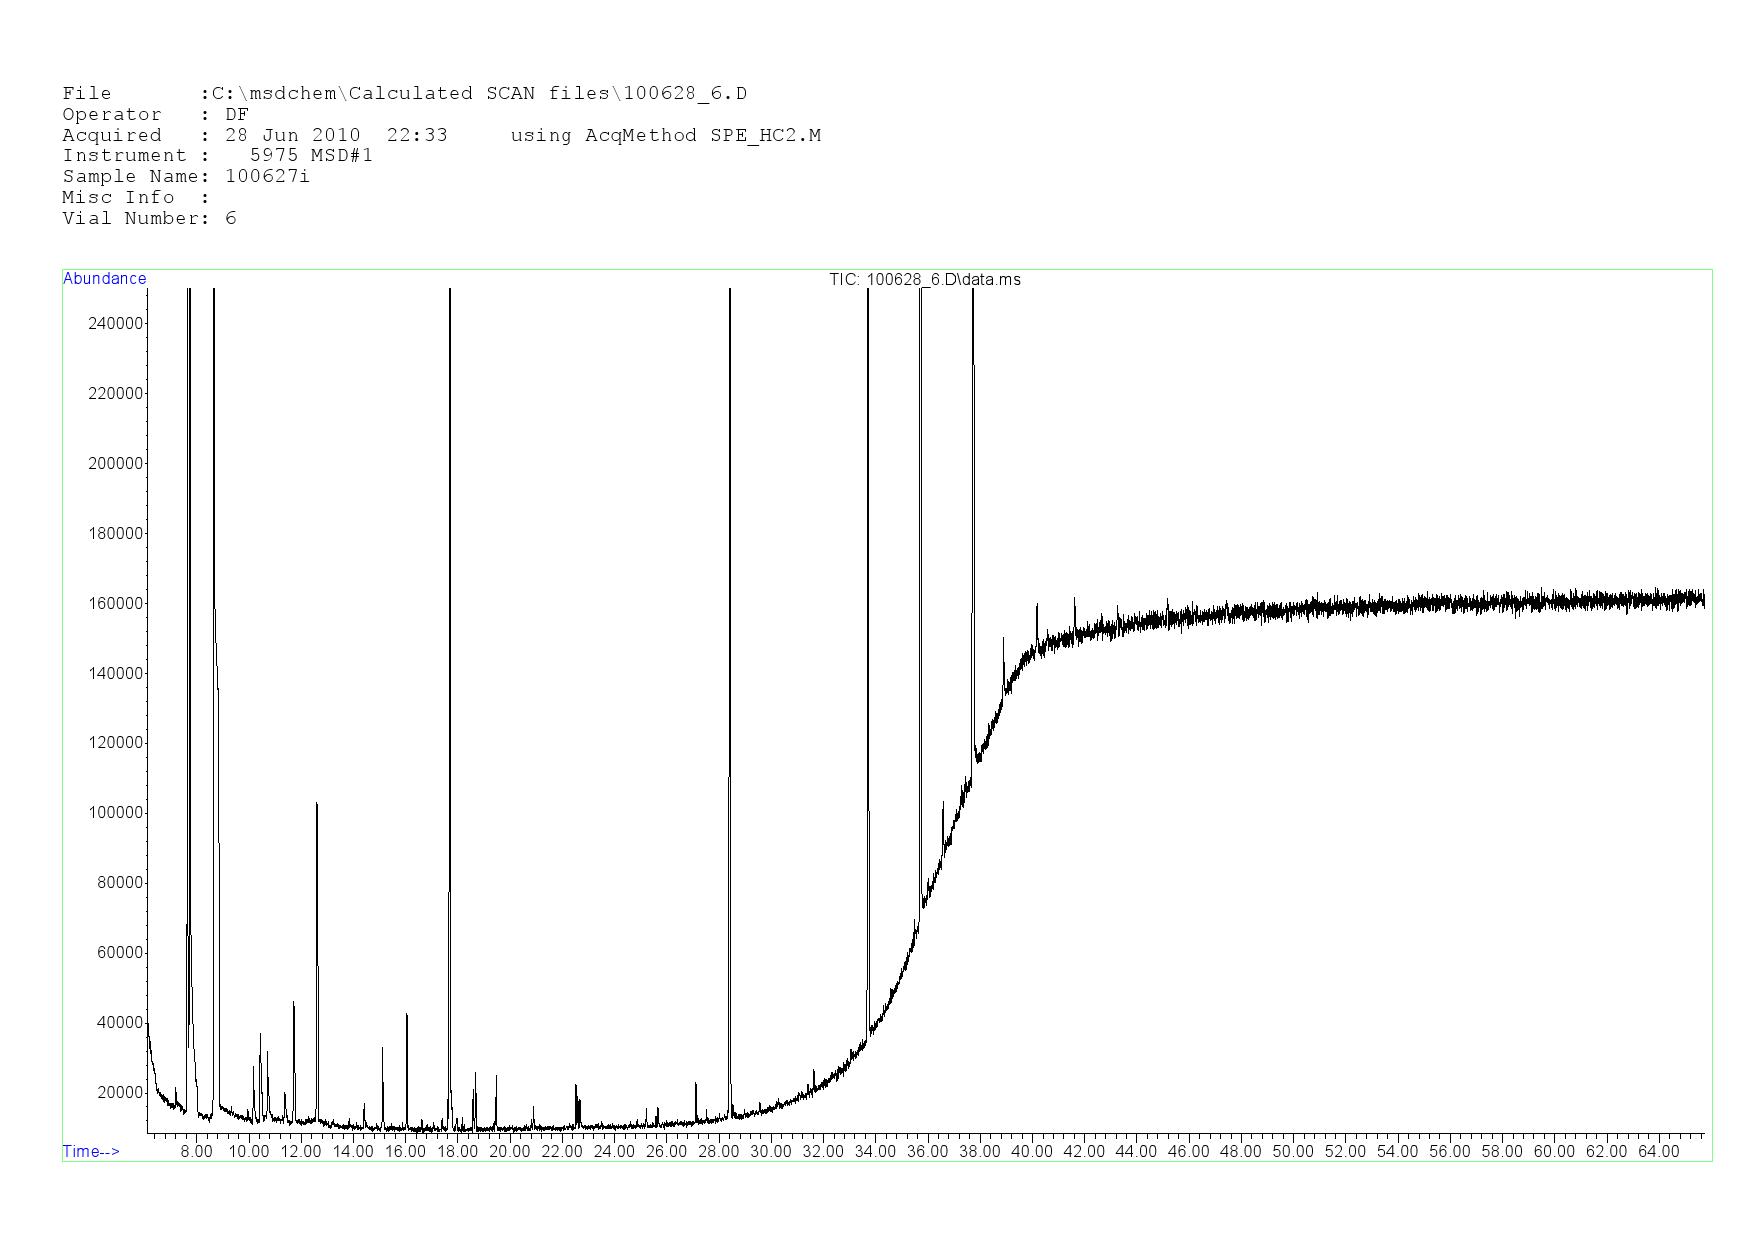
Task: Click the 160000 abundance axis tick label
Action: point(116,603)
